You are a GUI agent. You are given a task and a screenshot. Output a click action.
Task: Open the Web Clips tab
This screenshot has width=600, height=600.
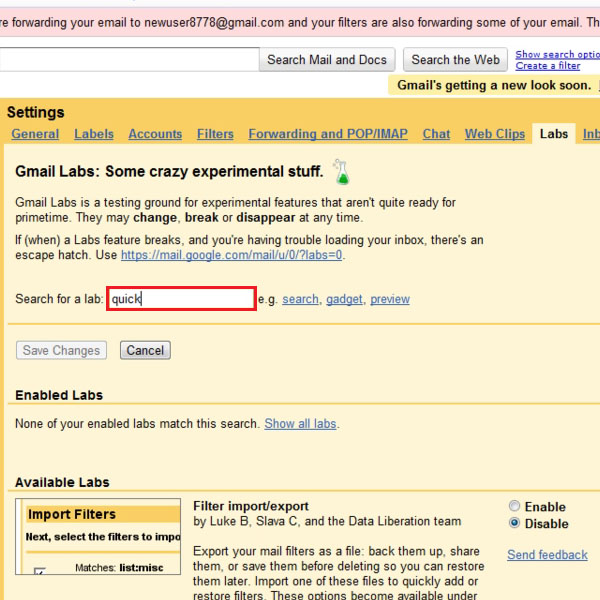point(495,134)
